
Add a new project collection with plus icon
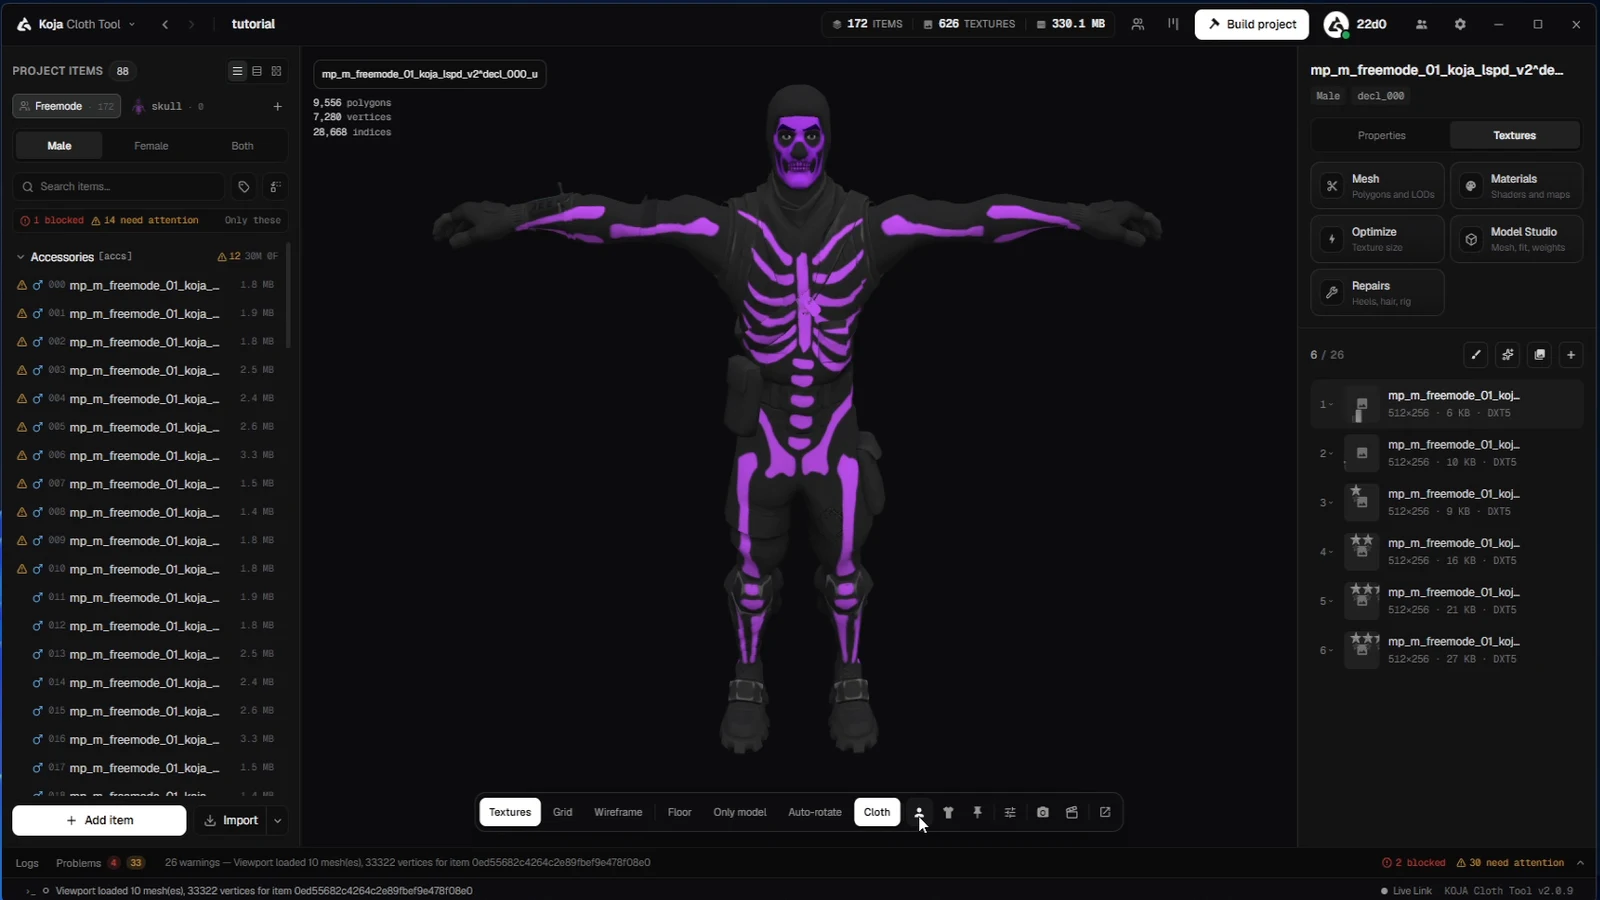tap(277, 106)
